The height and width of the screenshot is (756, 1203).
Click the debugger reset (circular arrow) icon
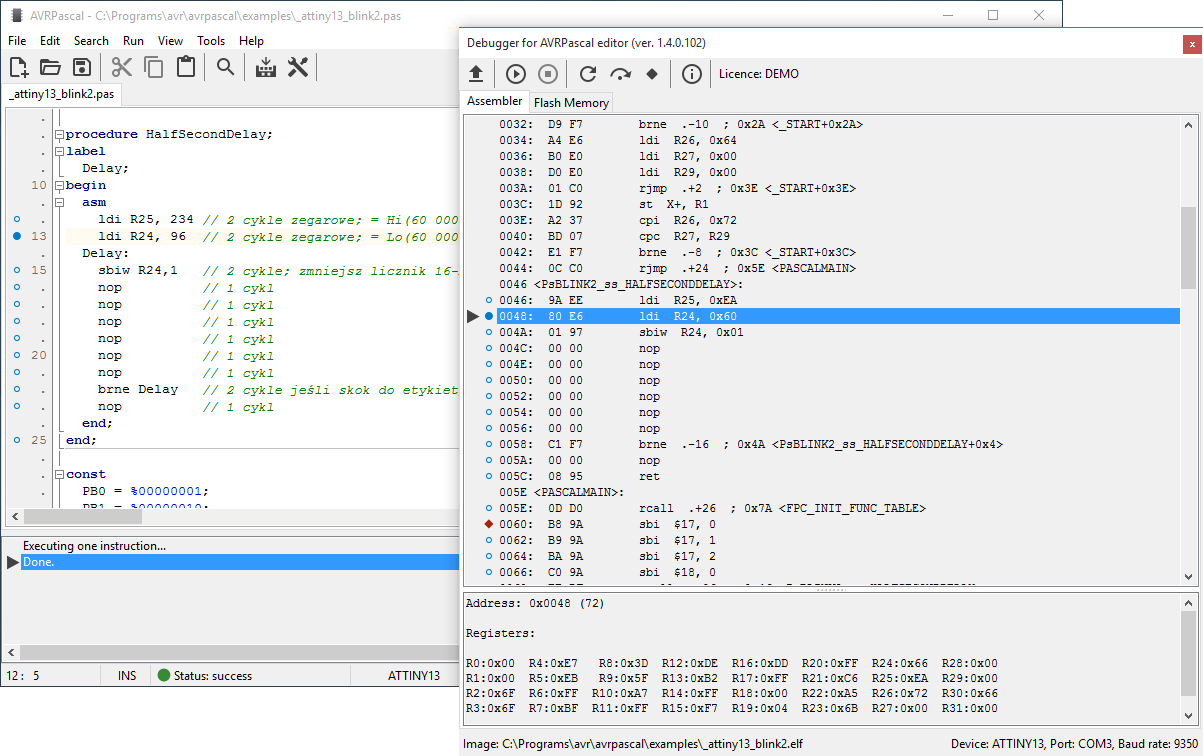pyautogui.click(x=588, y=74)
